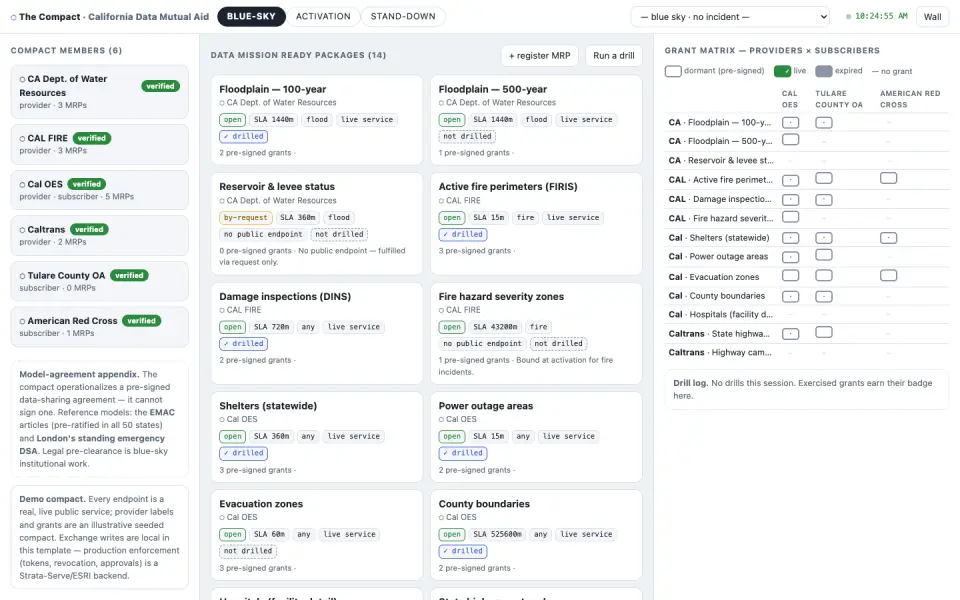960x600 pixels.
Task: Click the Run a drill button
Action: pyautogui.click(x=613, y=56)
